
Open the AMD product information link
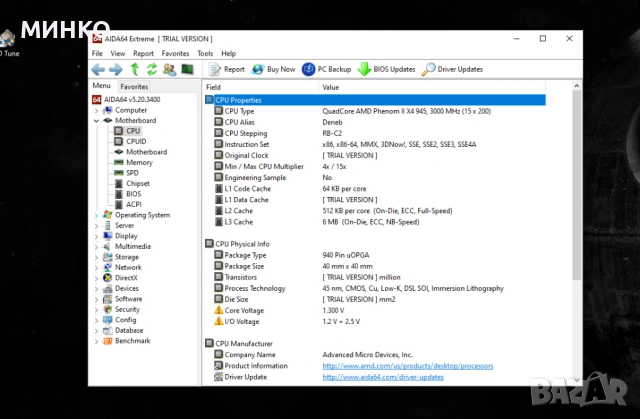click(408, 366)
